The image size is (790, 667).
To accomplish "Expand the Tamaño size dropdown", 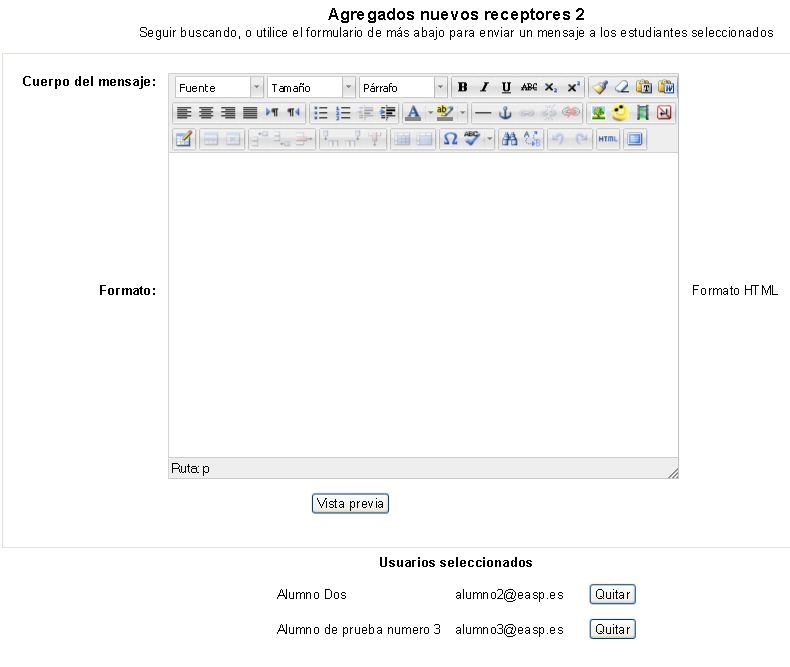I will (x=311, y=88).
